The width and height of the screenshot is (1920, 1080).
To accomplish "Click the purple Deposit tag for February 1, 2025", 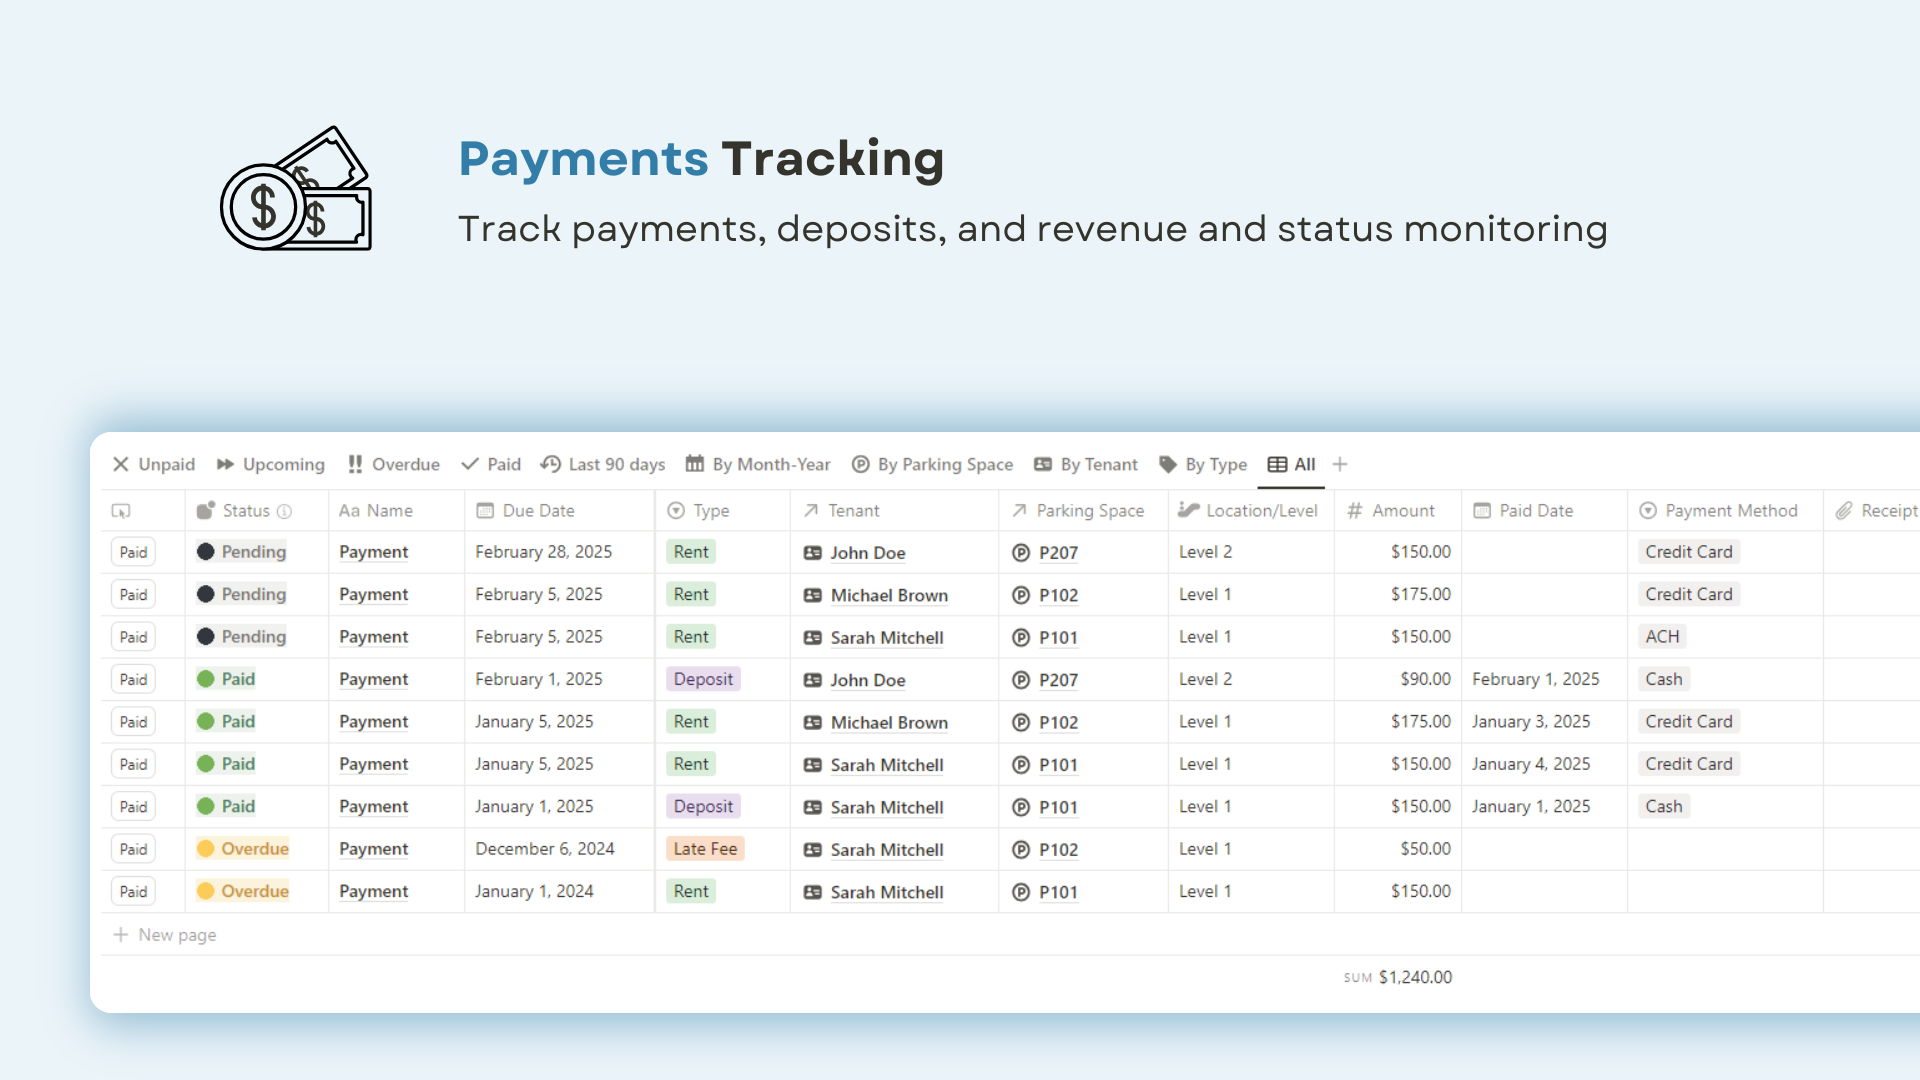I will 703,679.
